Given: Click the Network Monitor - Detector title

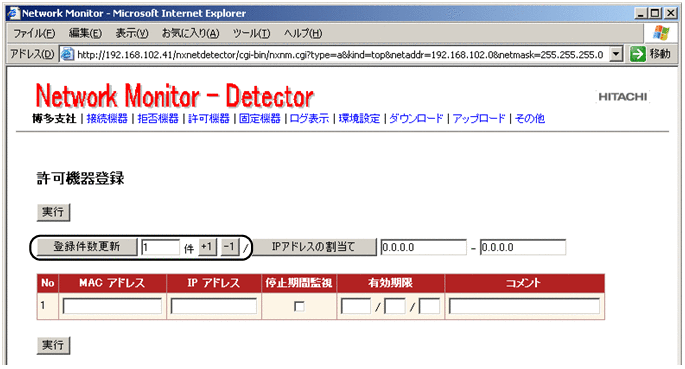Looking at the screenshot, I should click(x=174, y=96).
